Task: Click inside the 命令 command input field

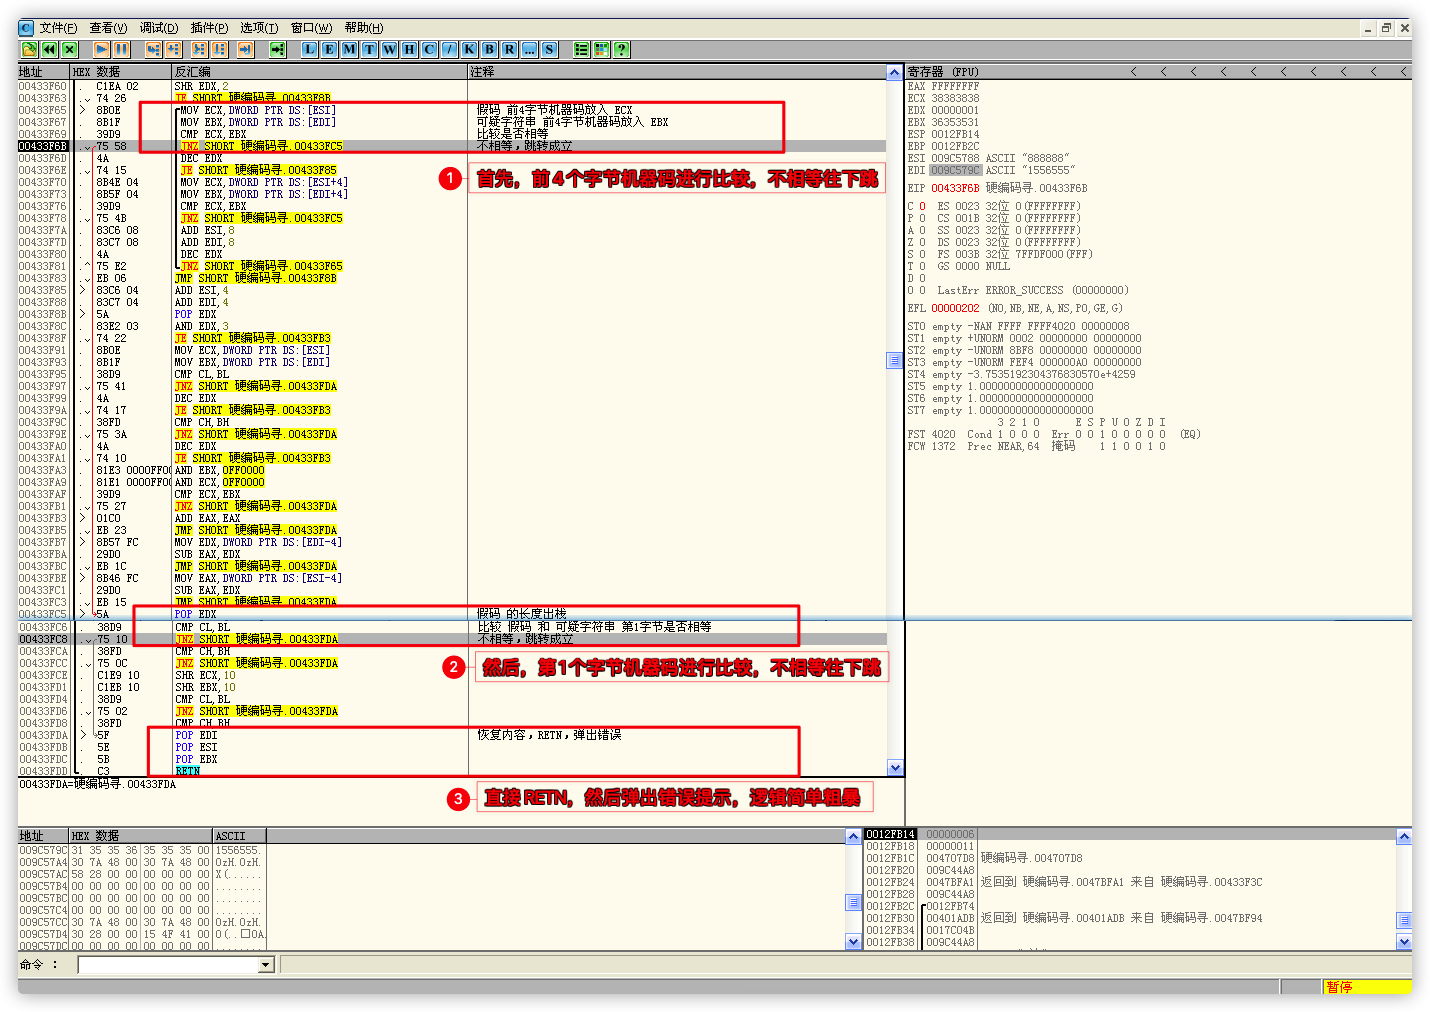Action: click(x=168, y=965)
